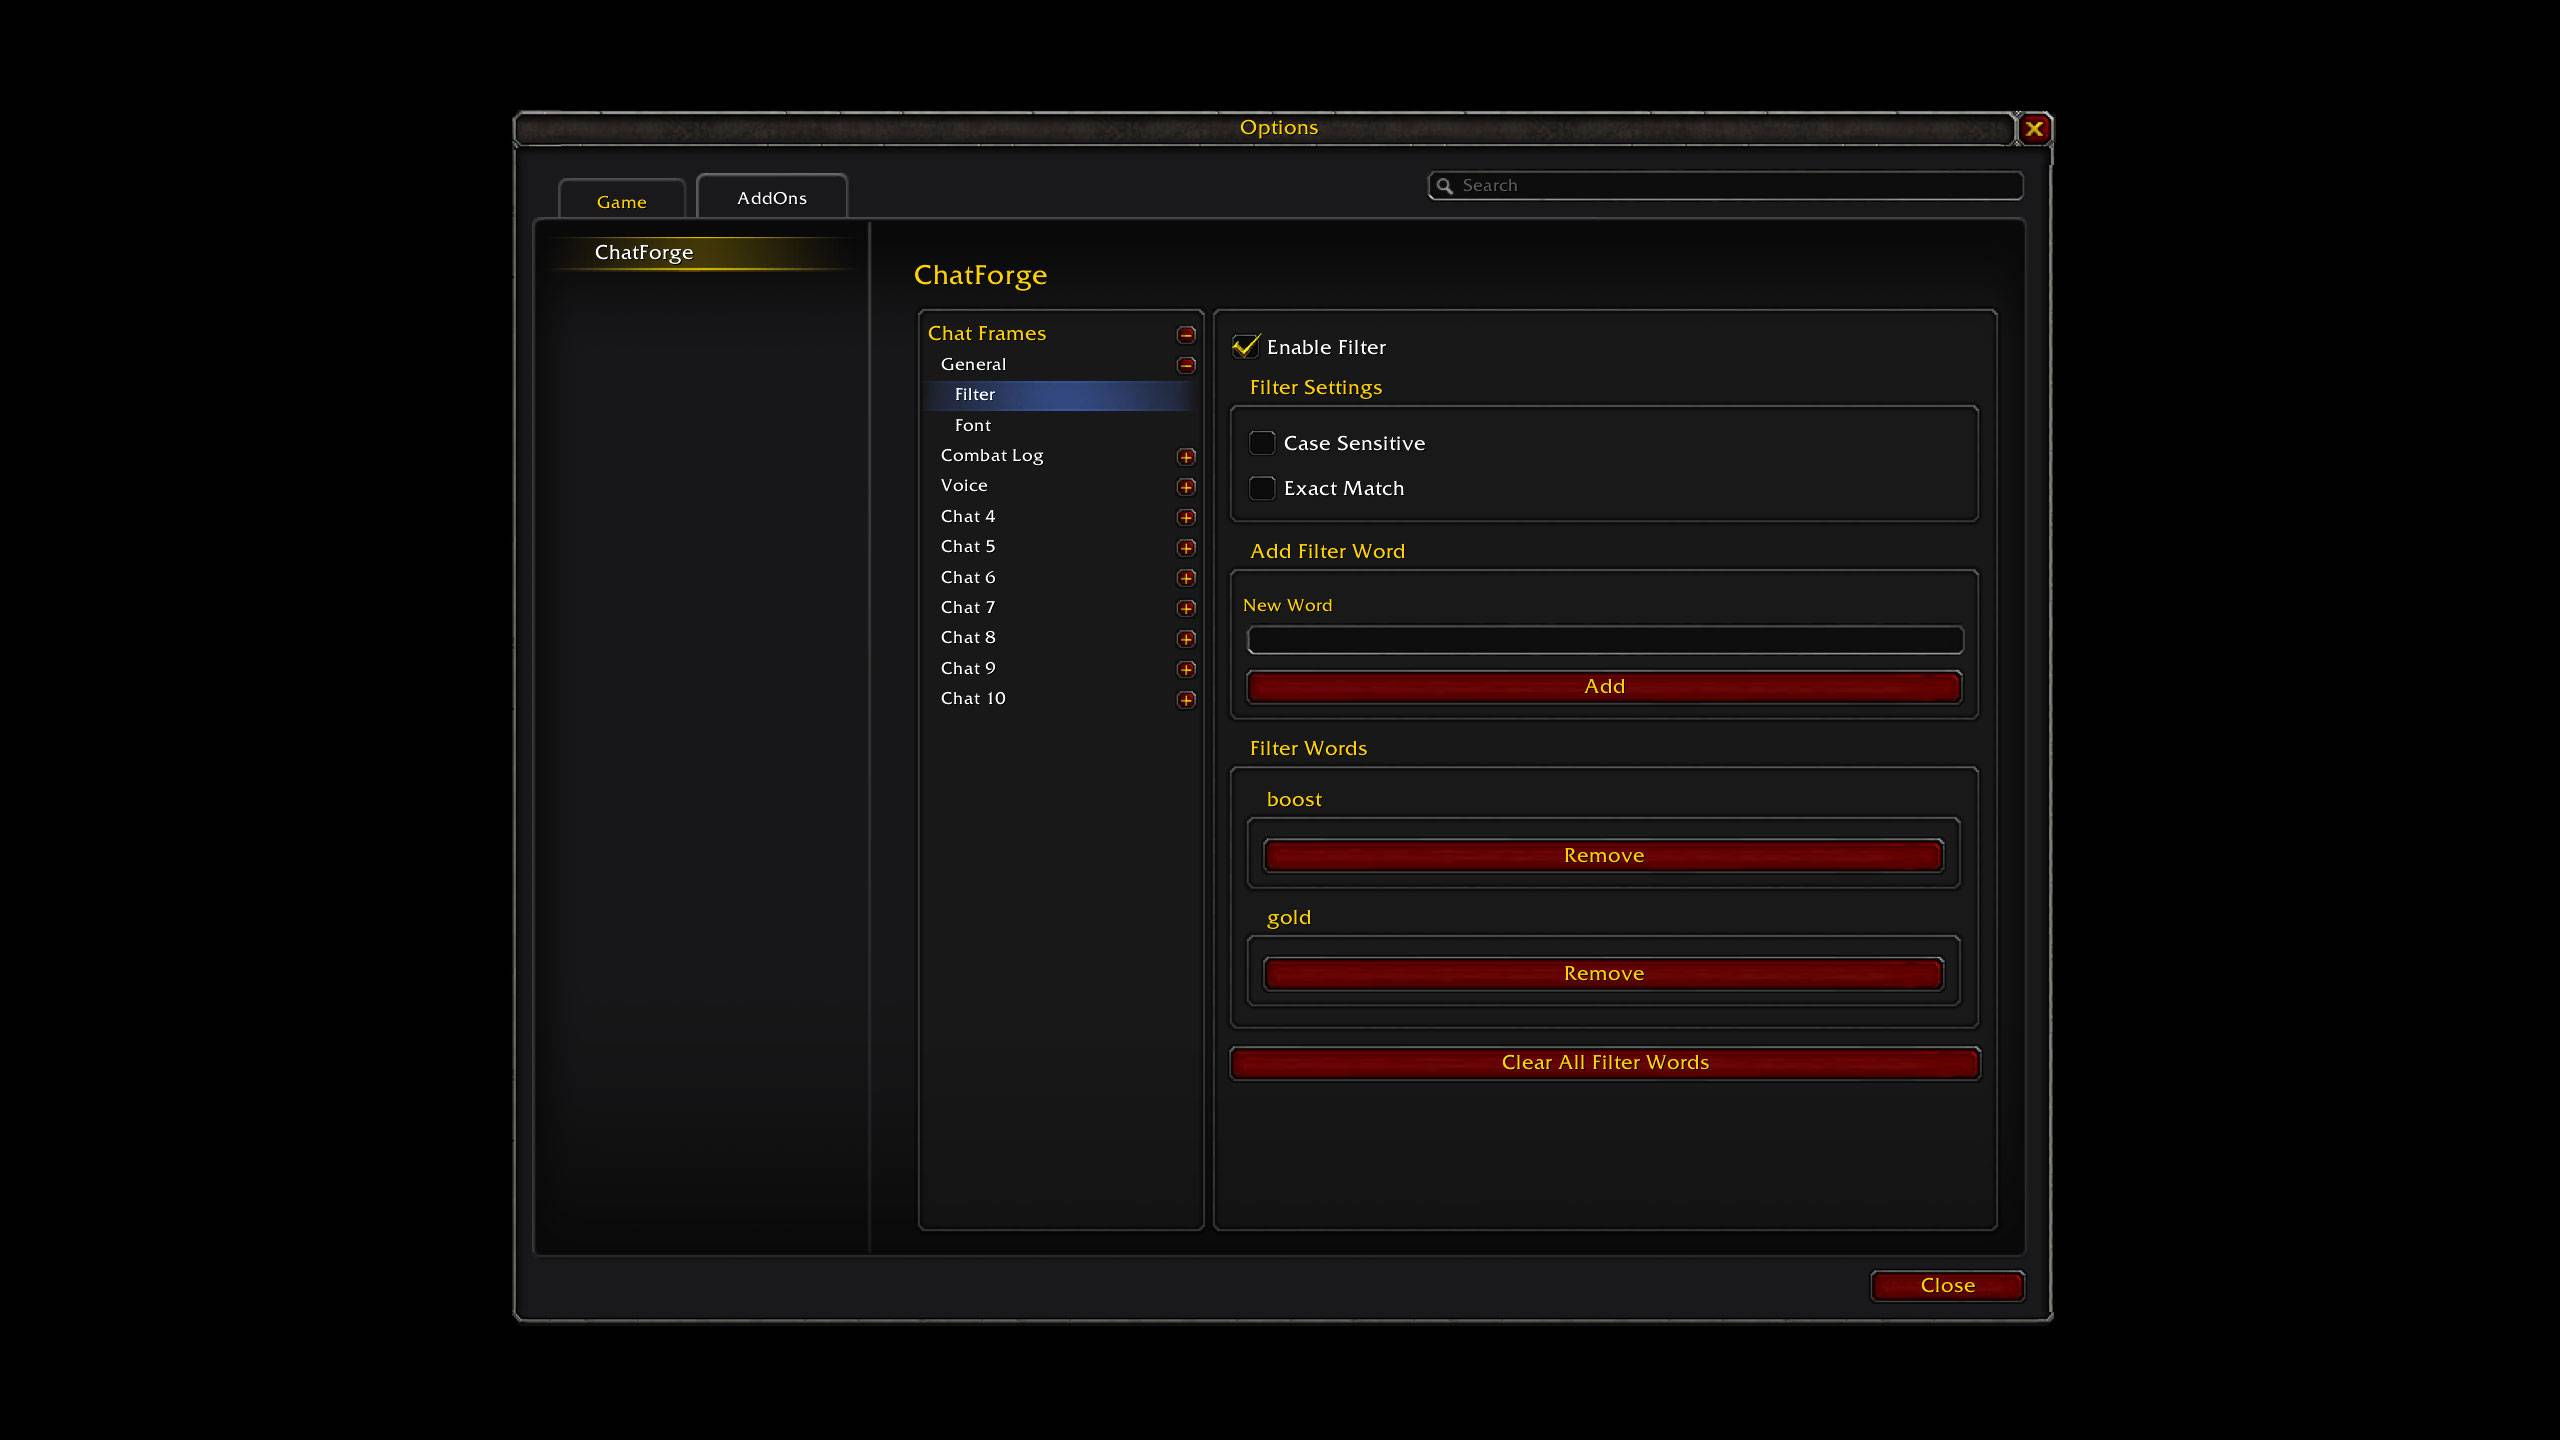Disable the Enable Filter checkbox
The width and height of the screenshot is (2560, 1440).
(x=1246, y=346)
